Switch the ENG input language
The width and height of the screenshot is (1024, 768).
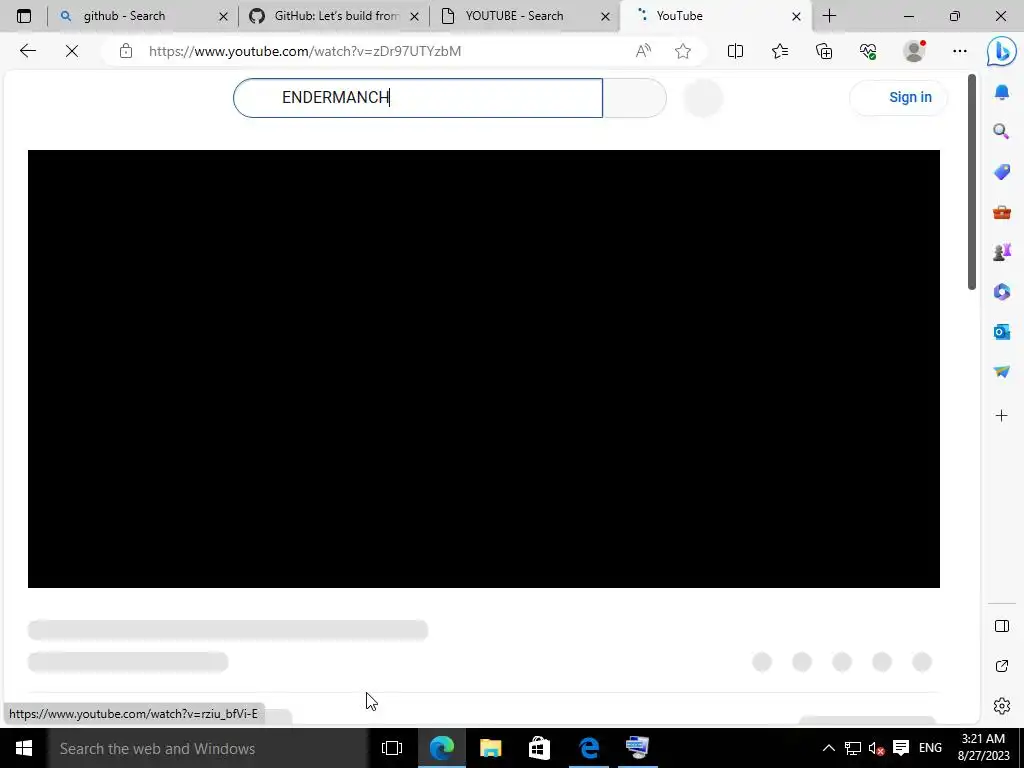[x=930, y=748]
